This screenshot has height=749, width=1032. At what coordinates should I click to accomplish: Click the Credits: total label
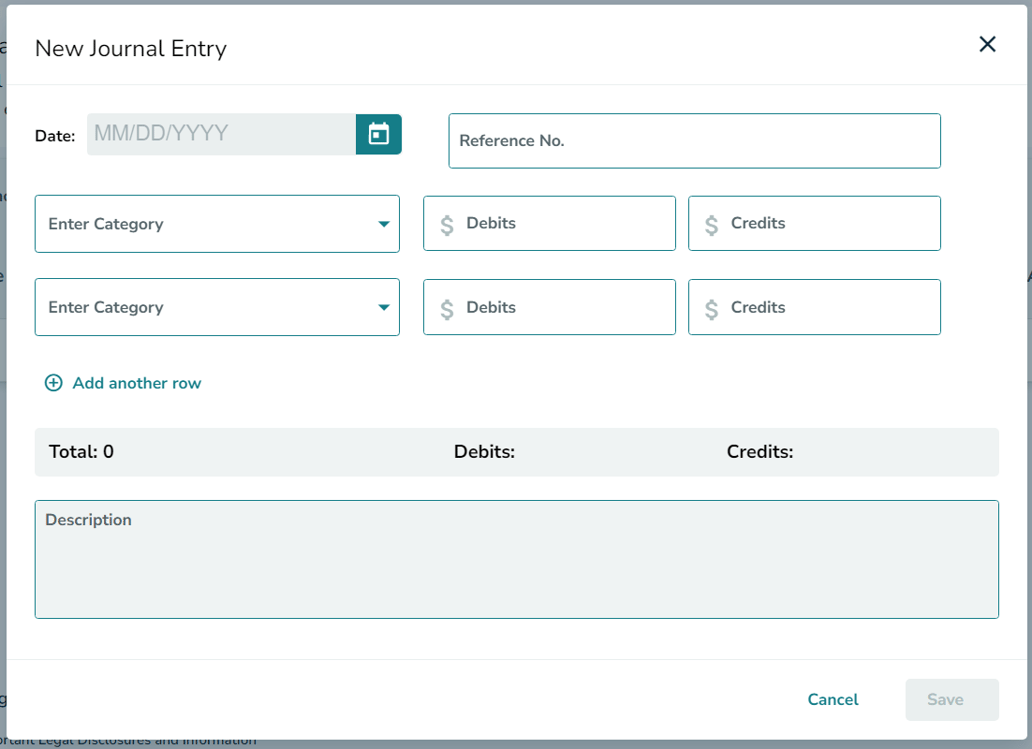tap(760, 452)
